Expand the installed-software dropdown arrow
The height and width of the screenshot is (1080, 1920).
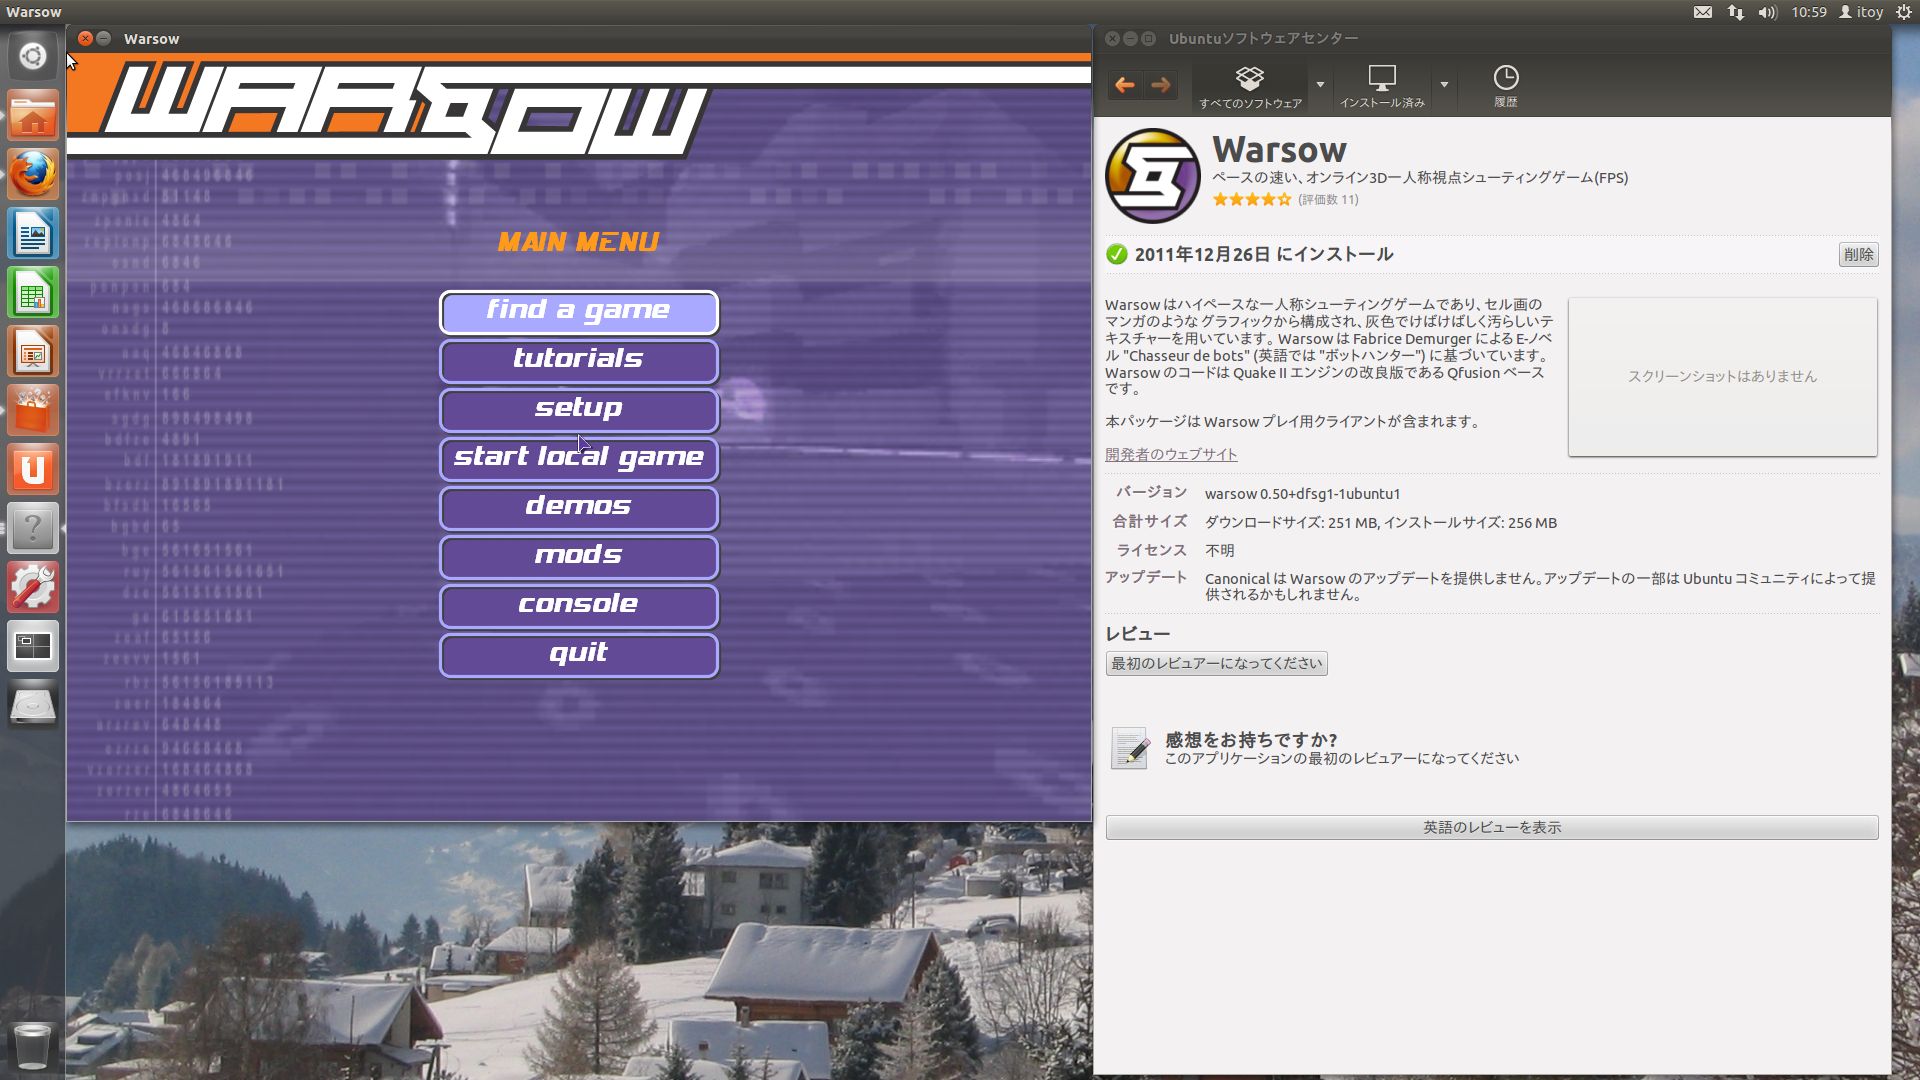(1444, 85)
